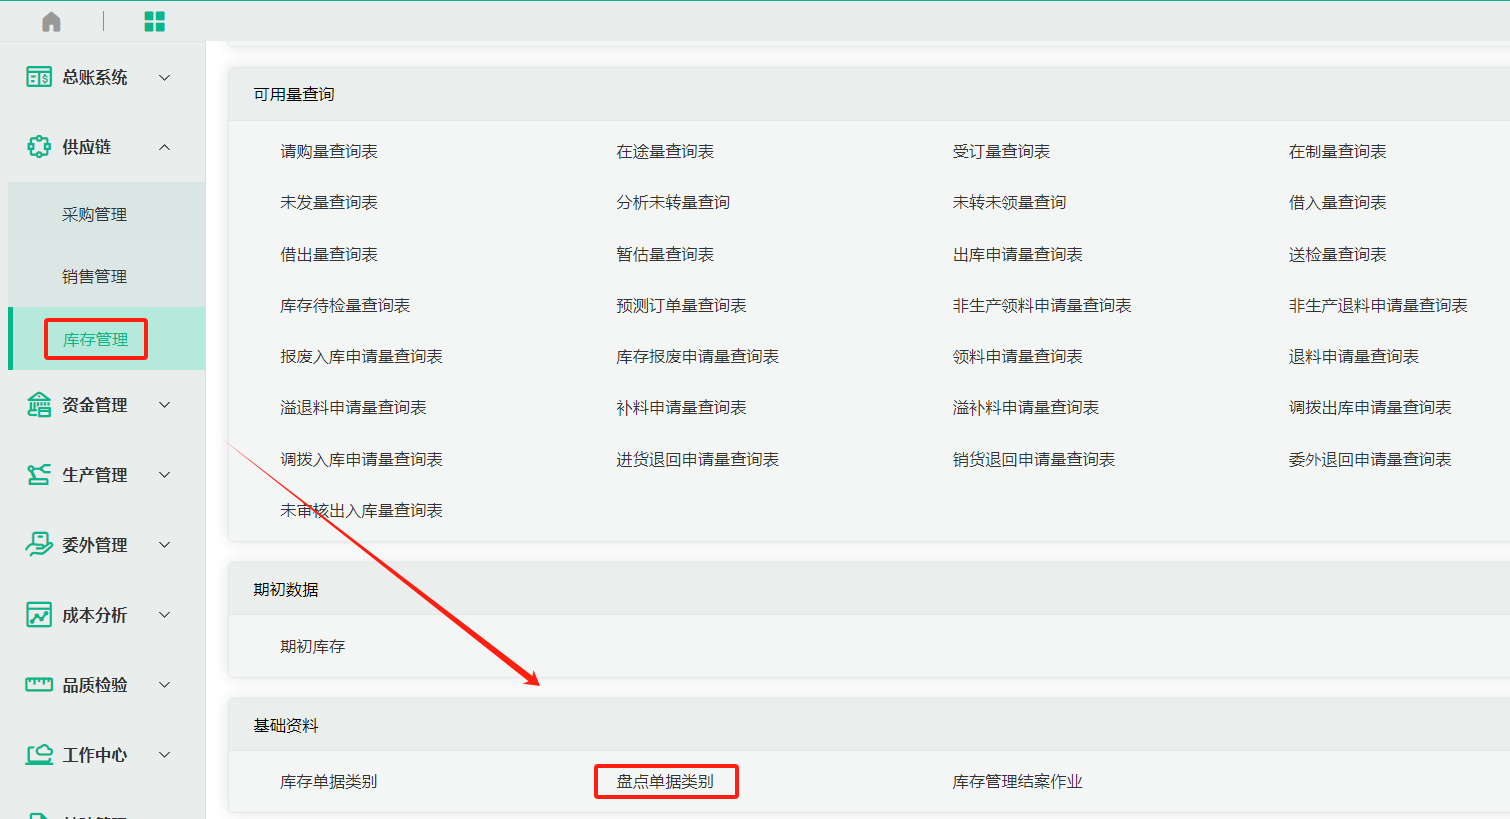This screenshot has width=1510, height=819.
Task: Open 借入量查询表 link
Action: [1337, 202]
